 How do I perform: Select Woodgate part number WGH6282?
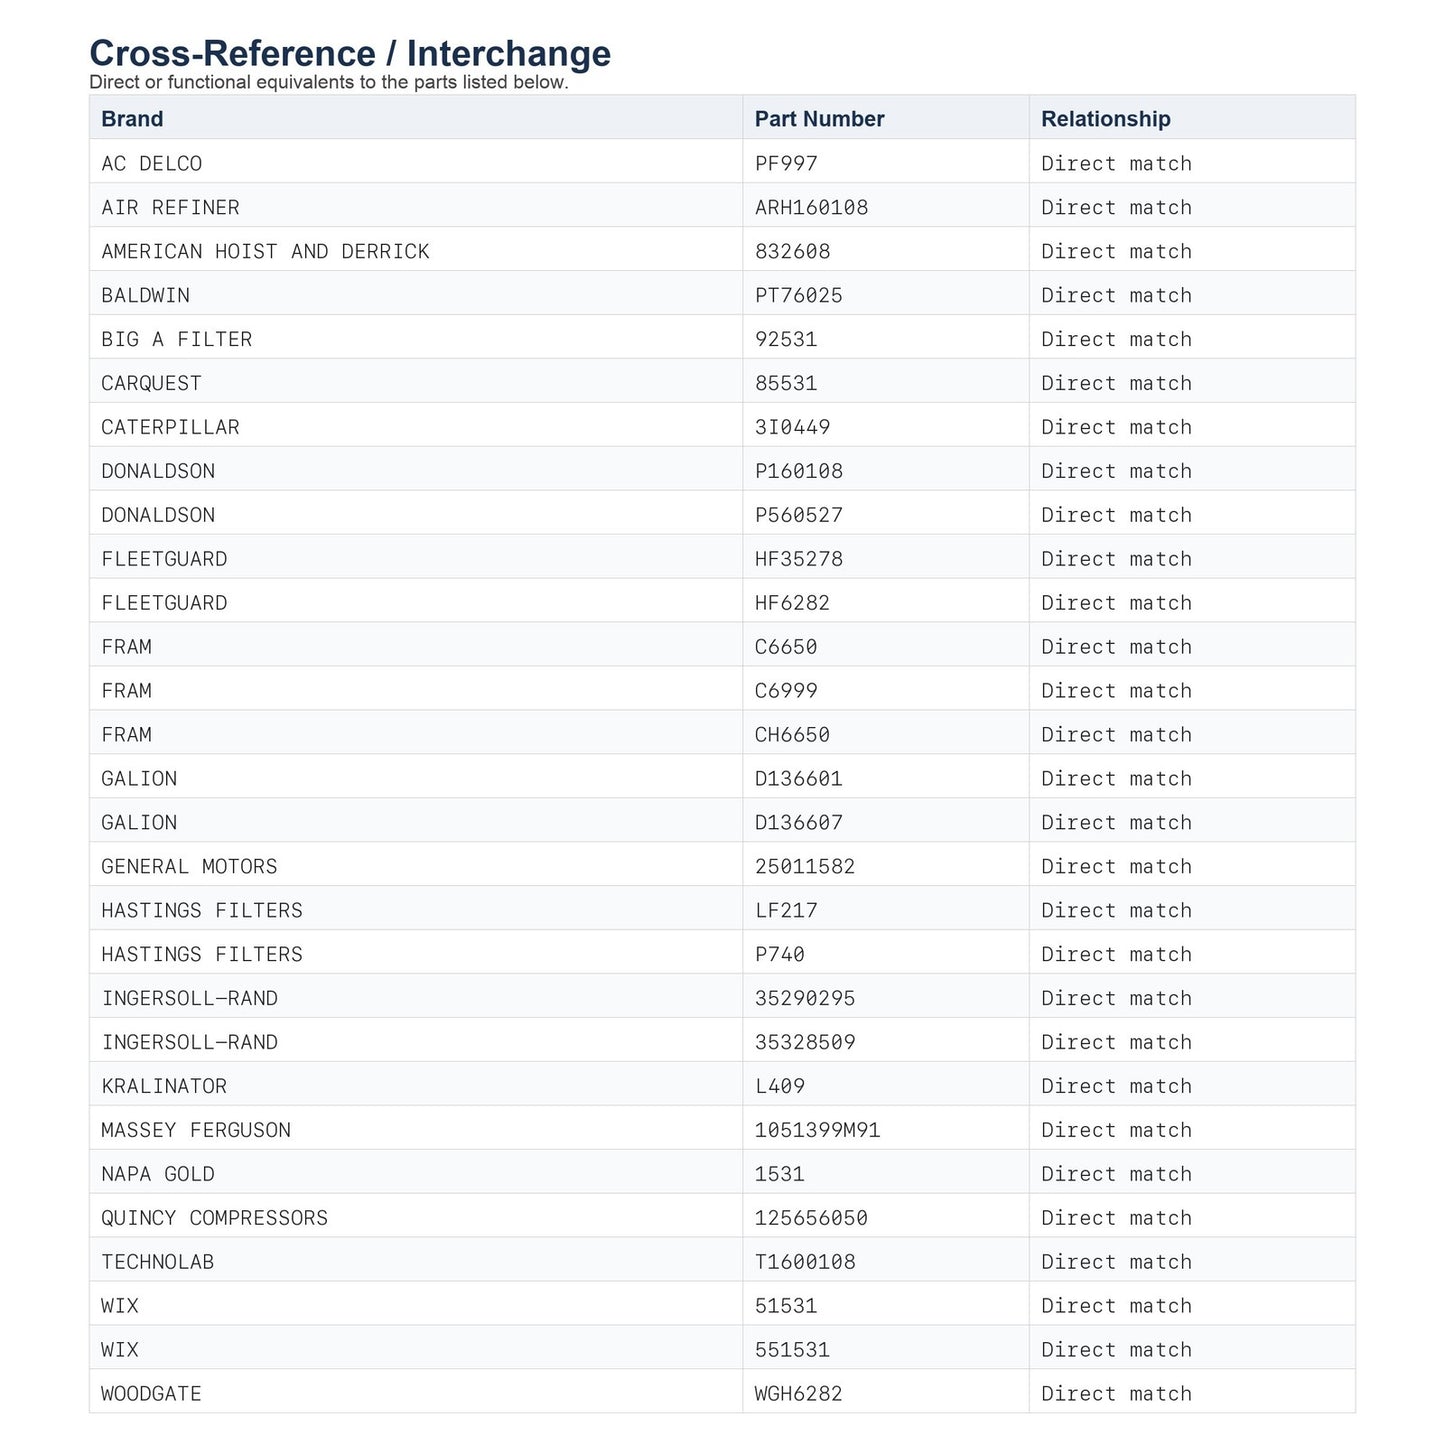point(798,1396)
